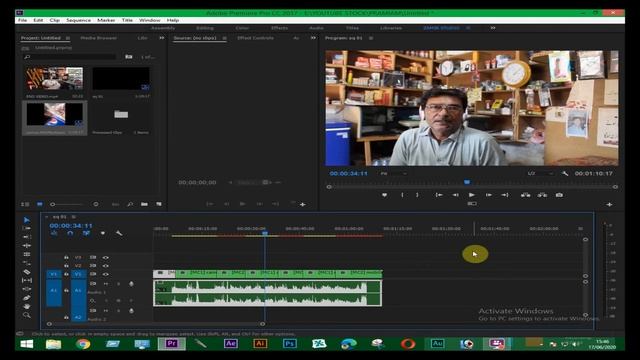
Task: Open the Fit zoom level dropdown
Action: 394,173
